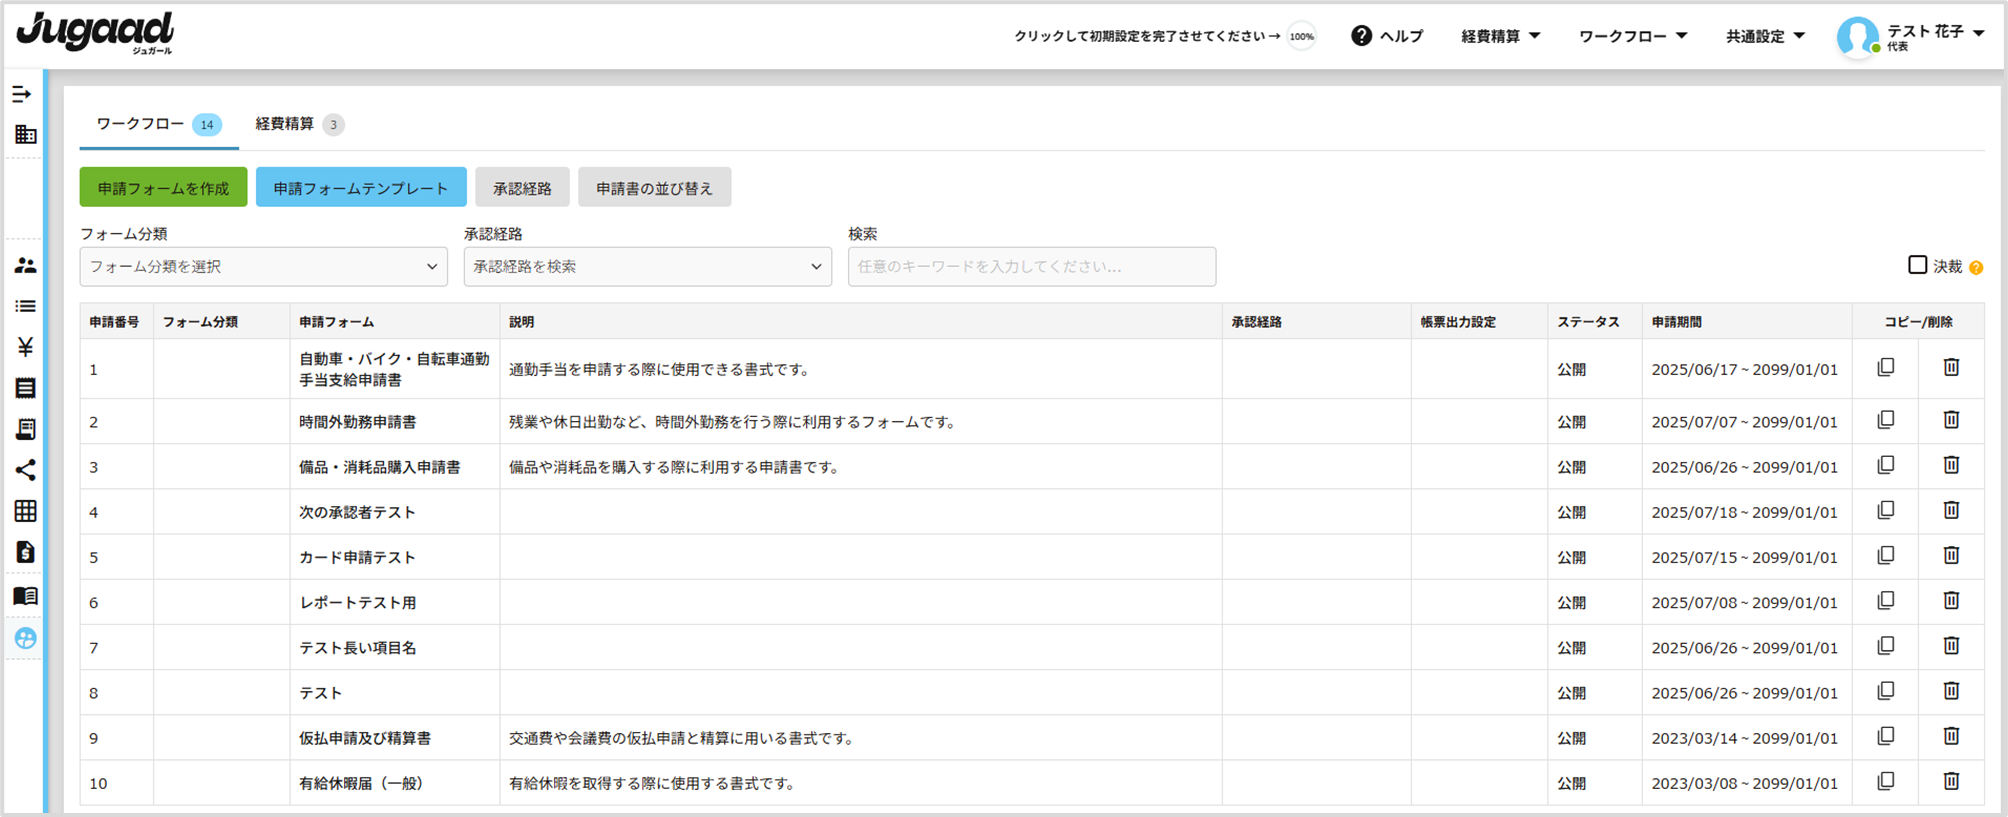This screenshot has height=817, width=2008.
Task: Expand the sidebar with the arrow menu icon
Action: (22, 94)
